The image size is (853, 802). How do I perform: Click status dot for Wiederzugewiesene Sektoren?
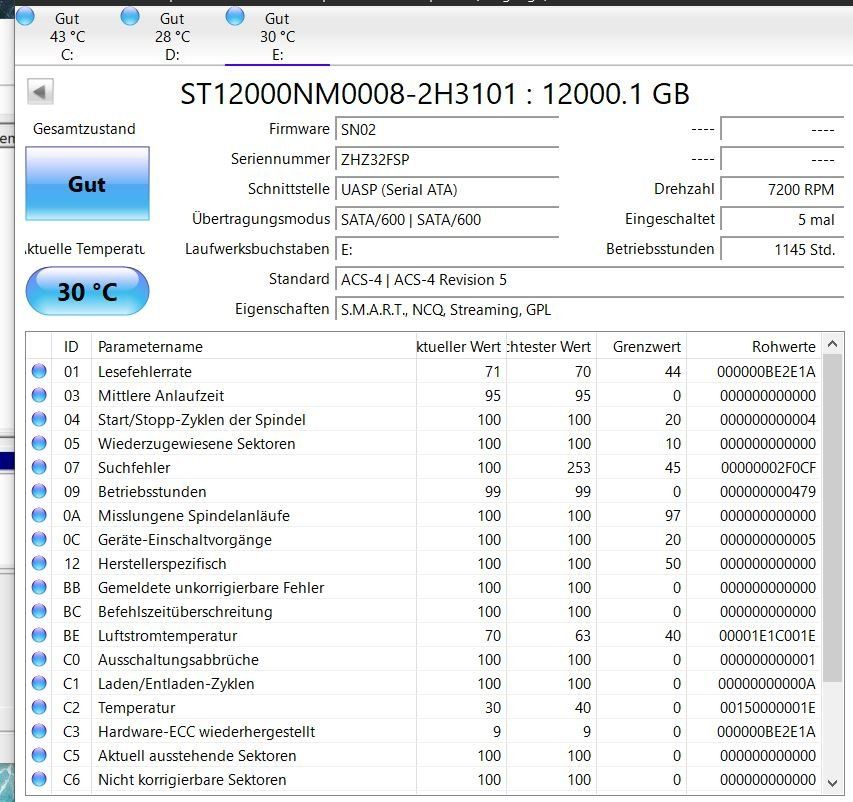tap(39, 443)
